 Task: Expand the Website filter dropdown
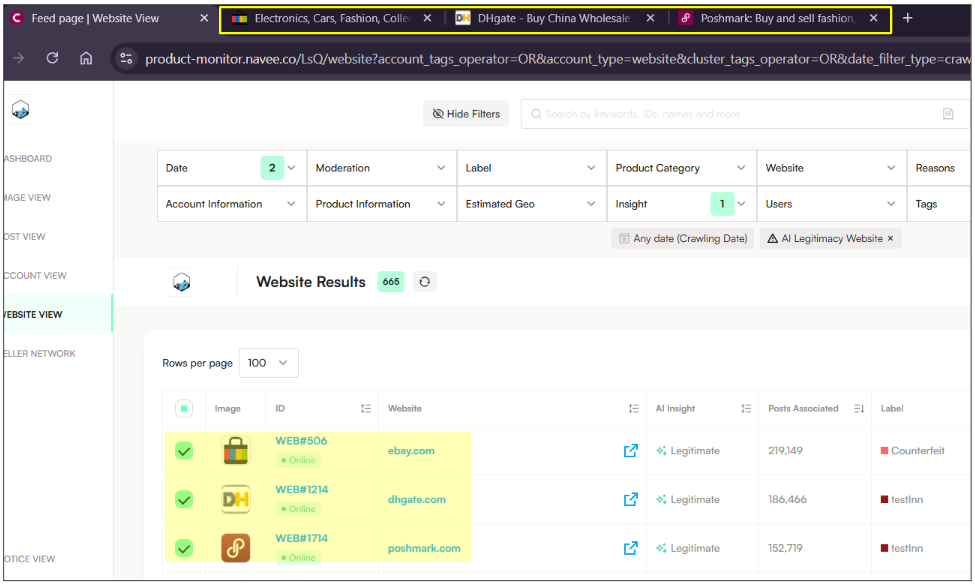[831, 168]
